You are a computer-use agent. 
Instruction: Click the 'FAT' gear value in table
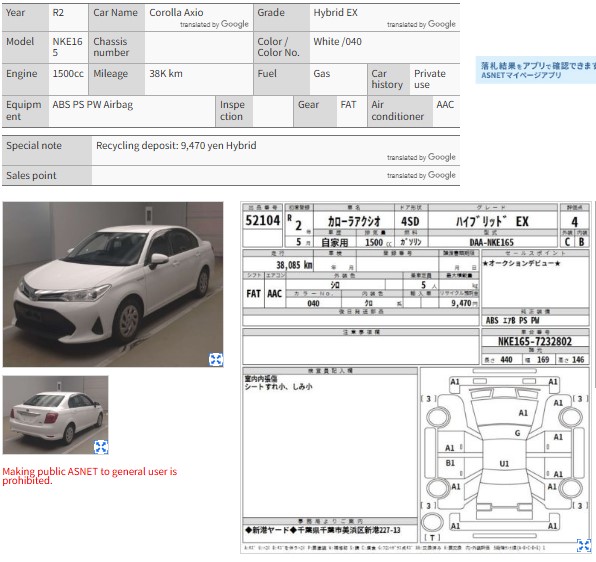click(348, 104)
